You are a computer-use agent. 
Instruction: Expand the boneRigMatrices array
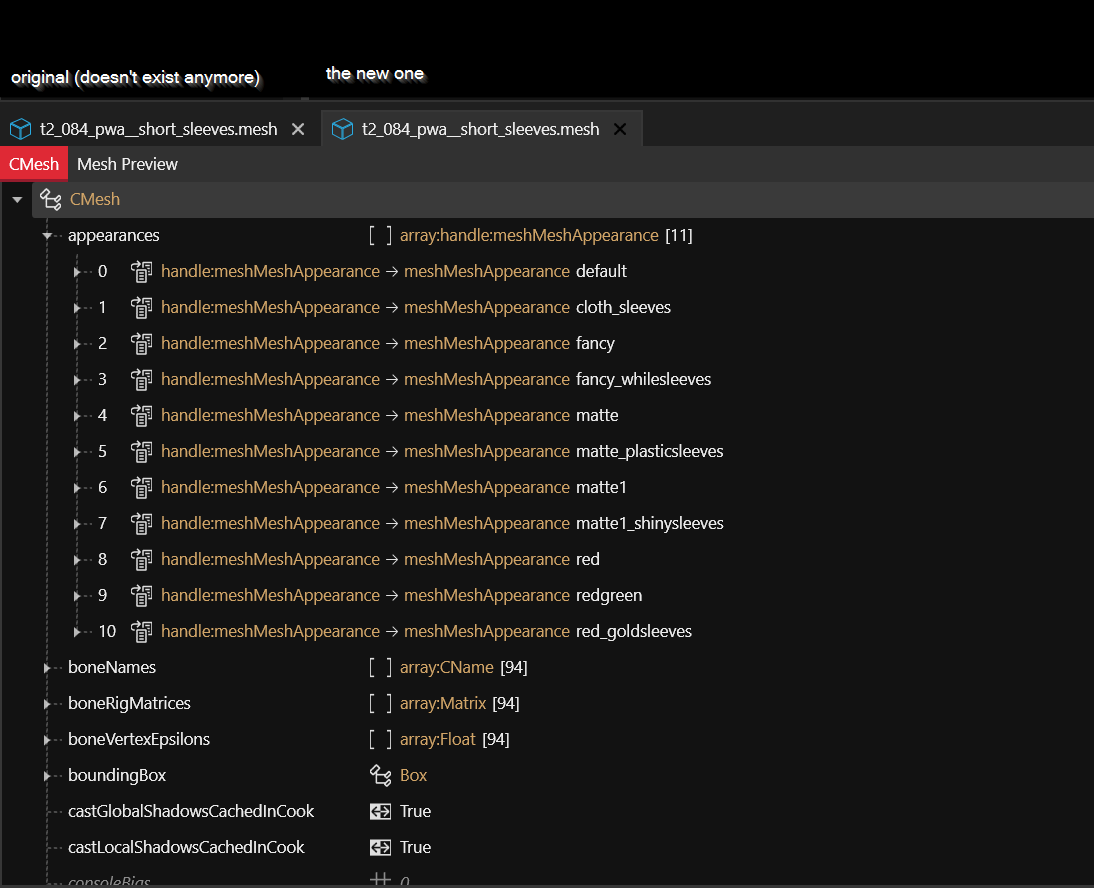click(47, 704)
